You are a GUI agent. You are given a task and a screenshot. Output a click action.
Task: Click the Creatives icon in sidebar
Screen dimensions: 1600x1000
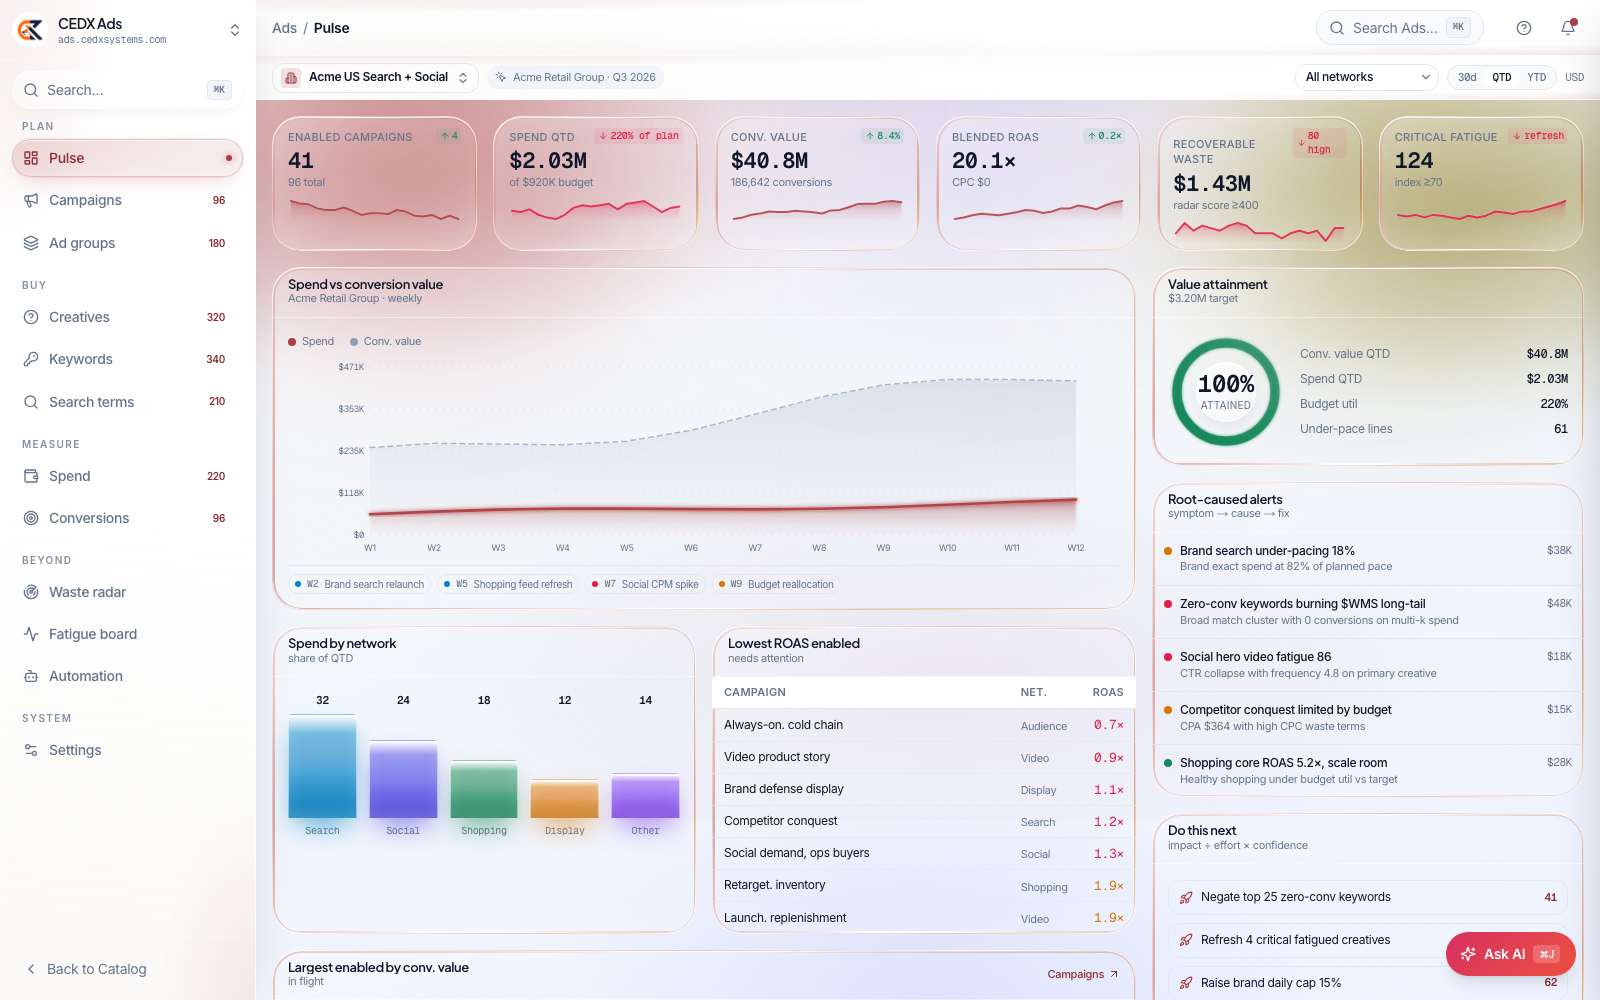31,317
